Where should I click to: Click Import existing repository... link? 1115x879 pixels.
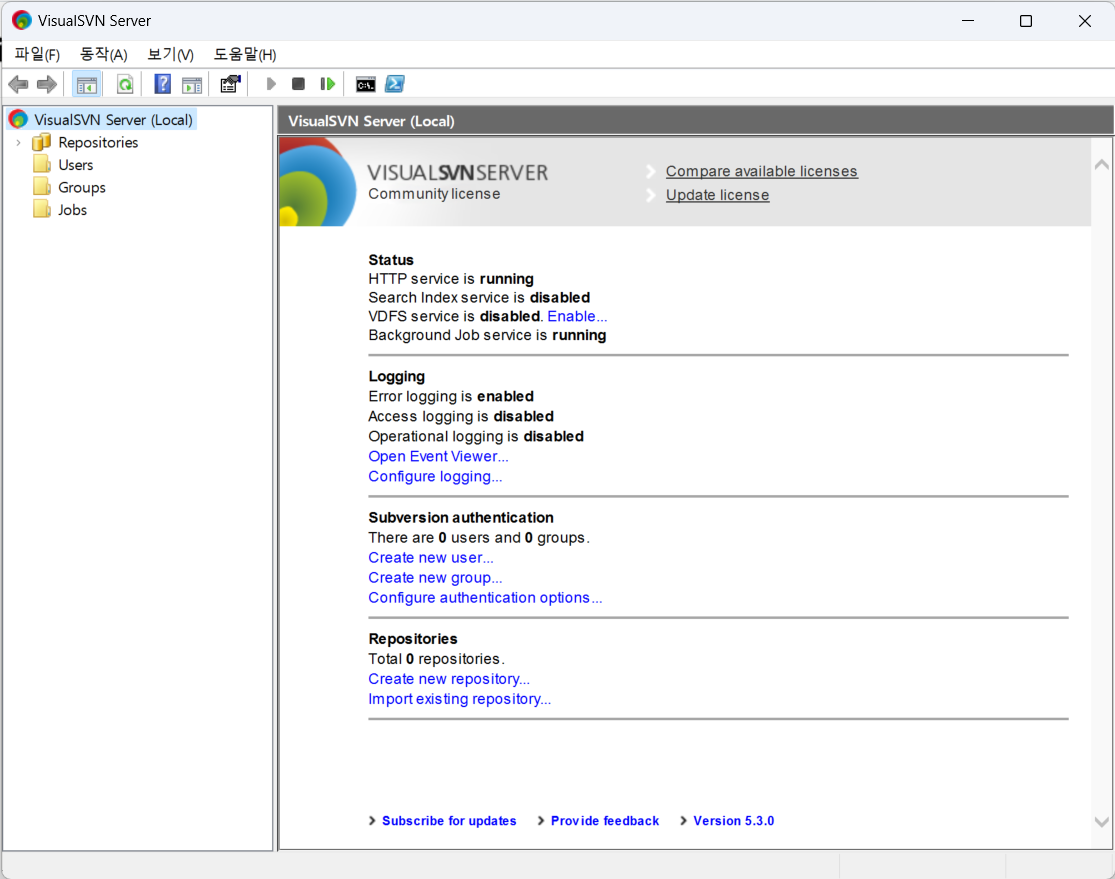pos(459,699)
